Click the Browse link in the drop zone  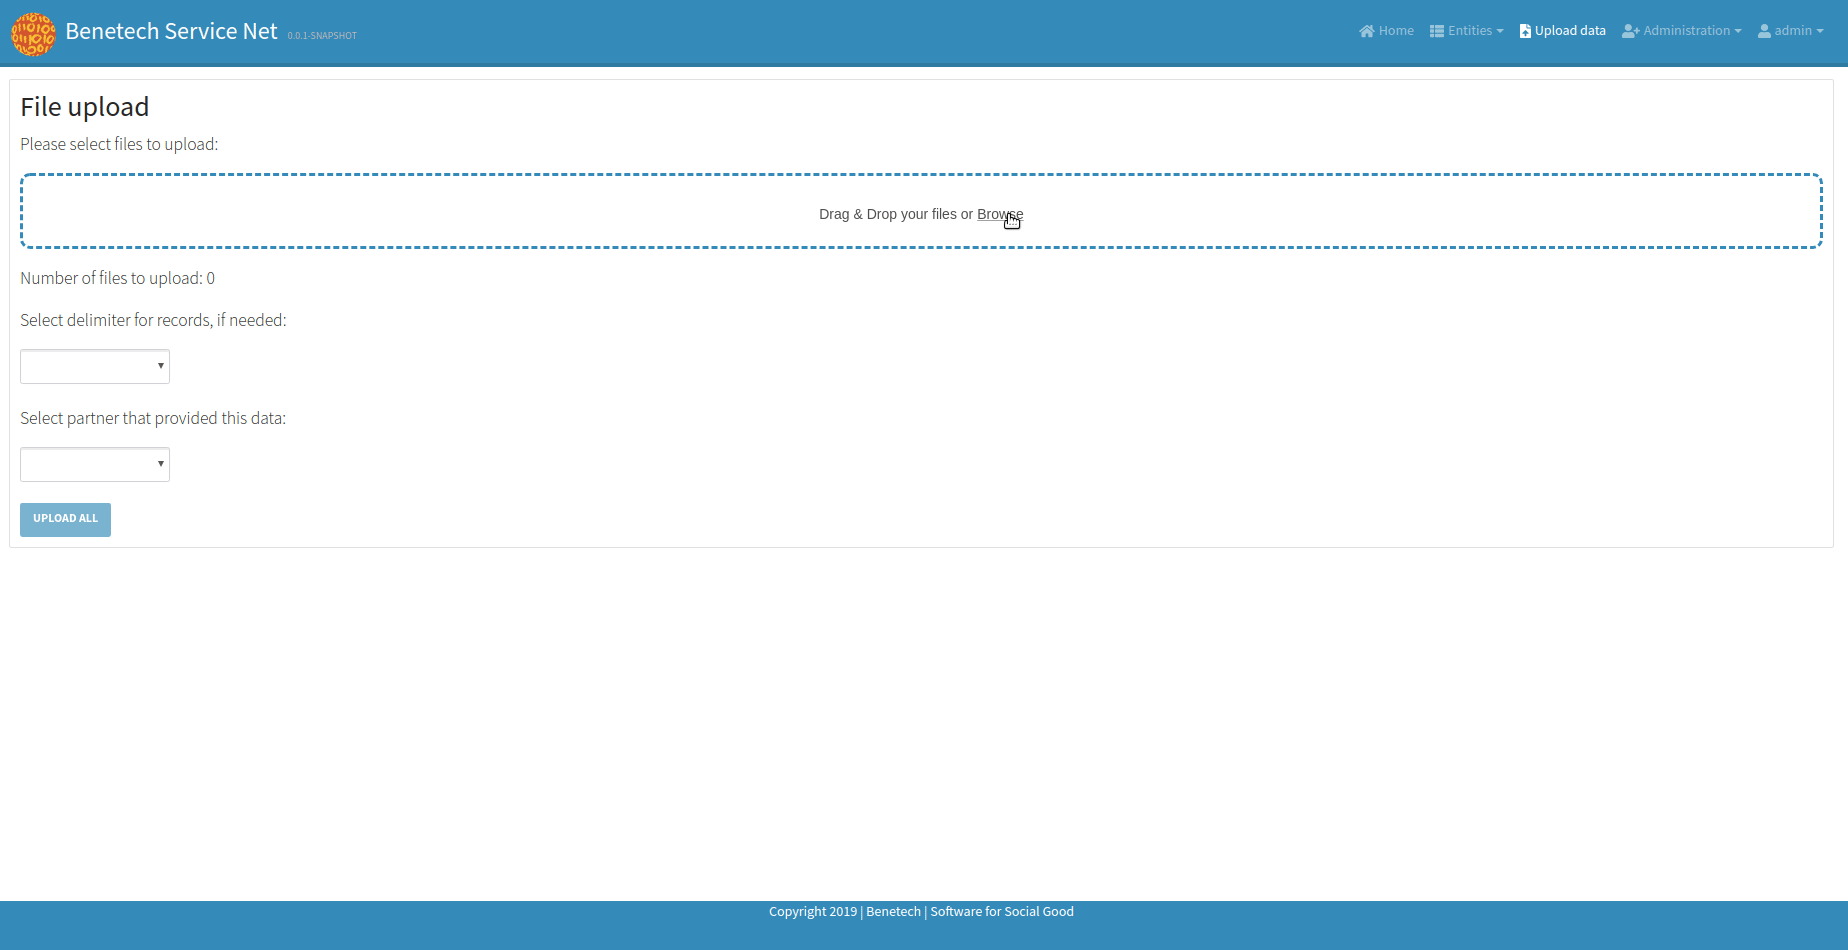1000,214
